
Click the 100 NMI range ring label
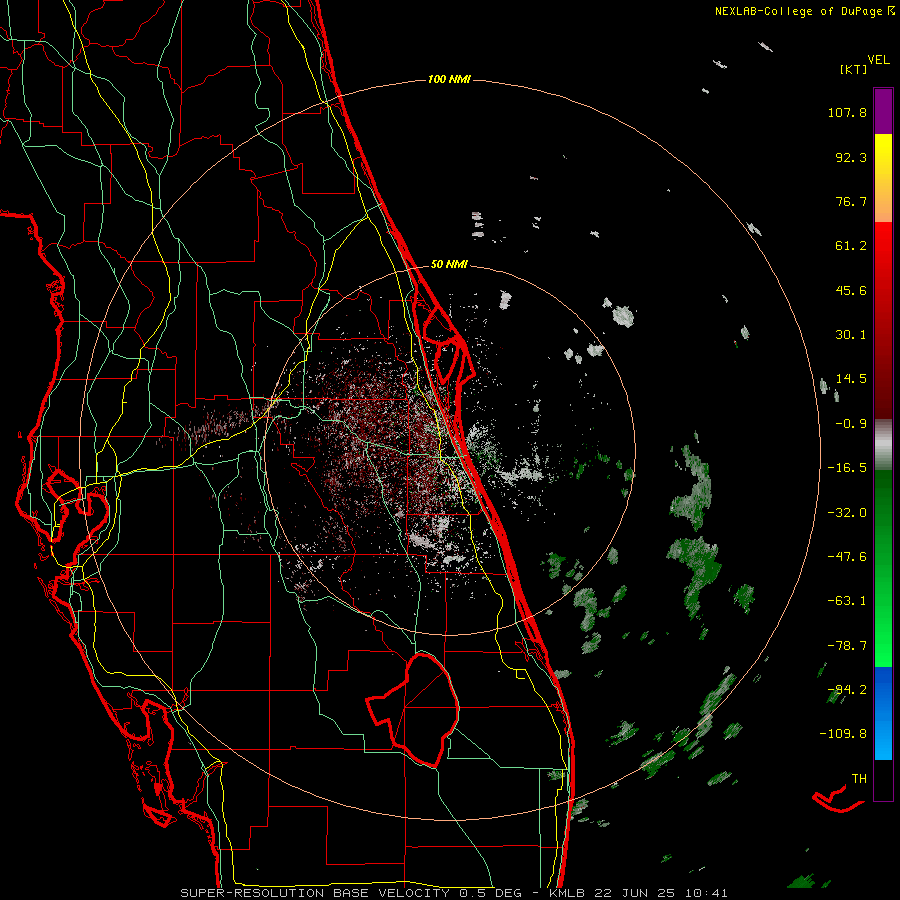[449, 79]
